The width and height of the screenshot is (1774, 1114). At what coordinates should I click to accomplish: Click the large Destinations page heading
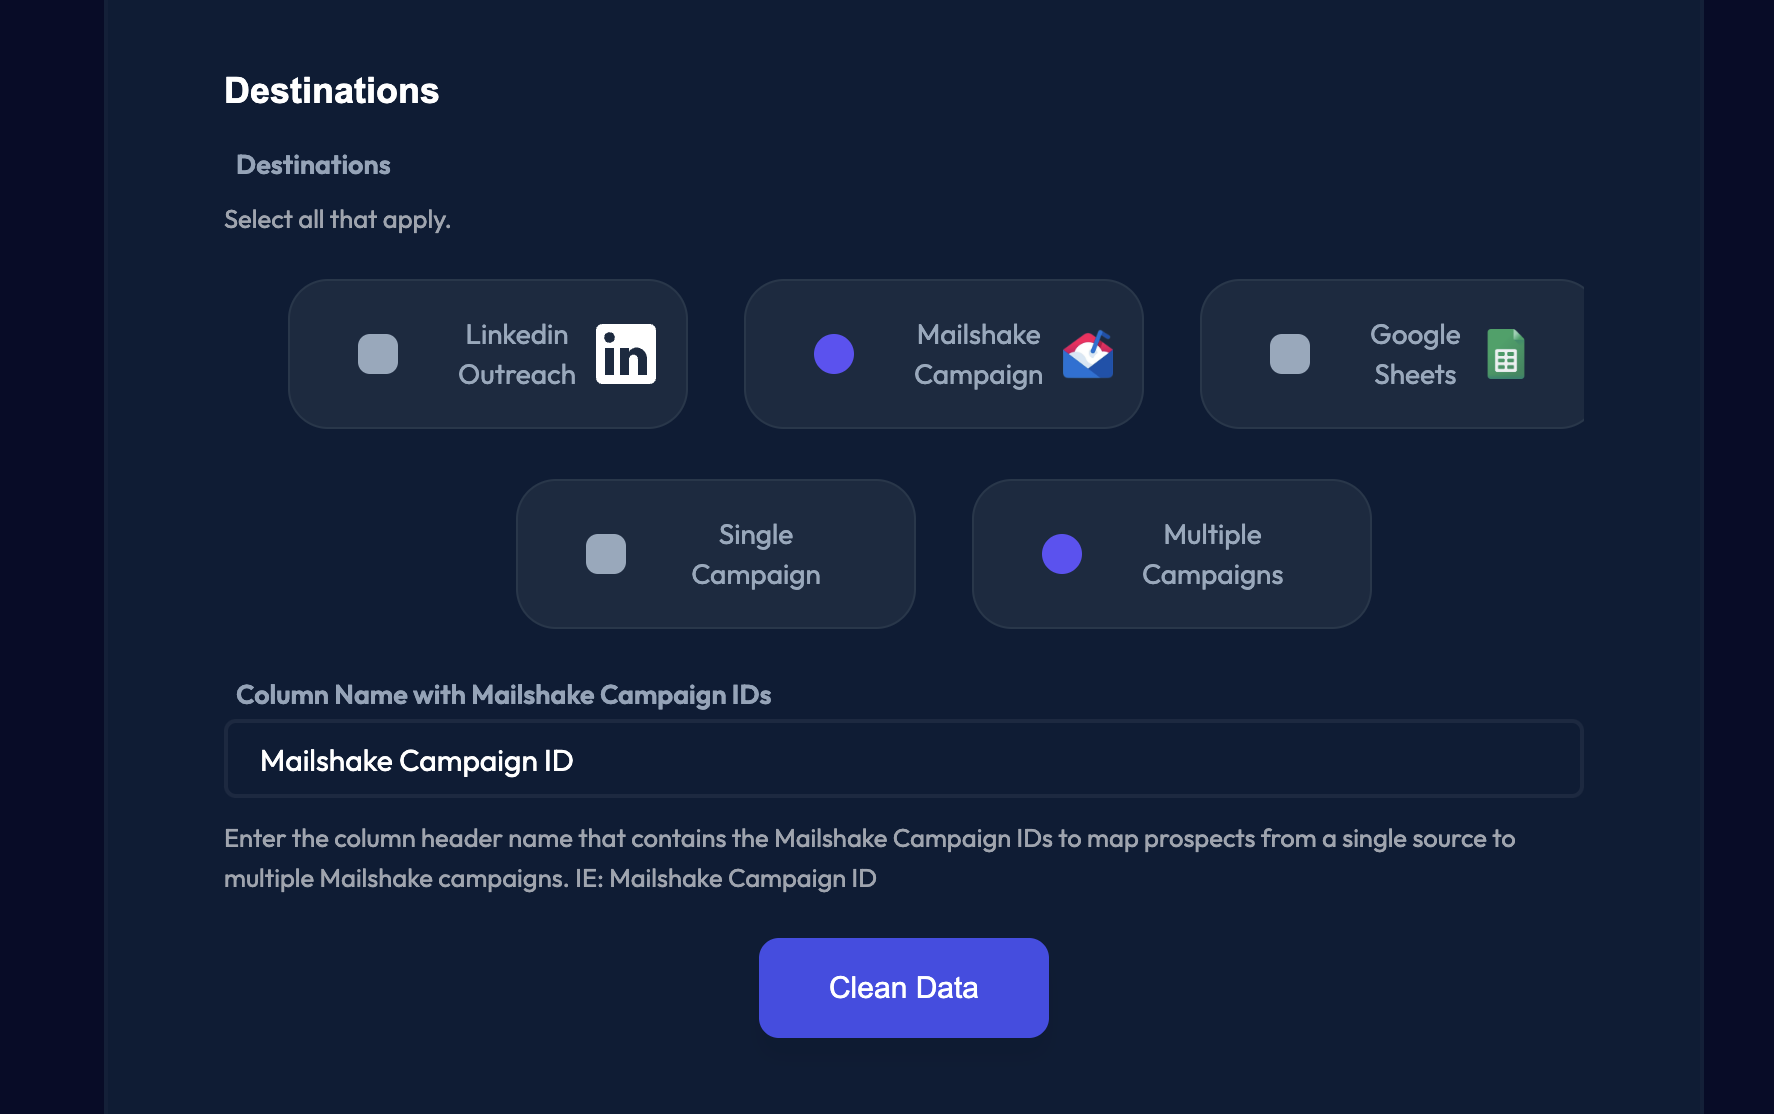[x=331, y=91]
